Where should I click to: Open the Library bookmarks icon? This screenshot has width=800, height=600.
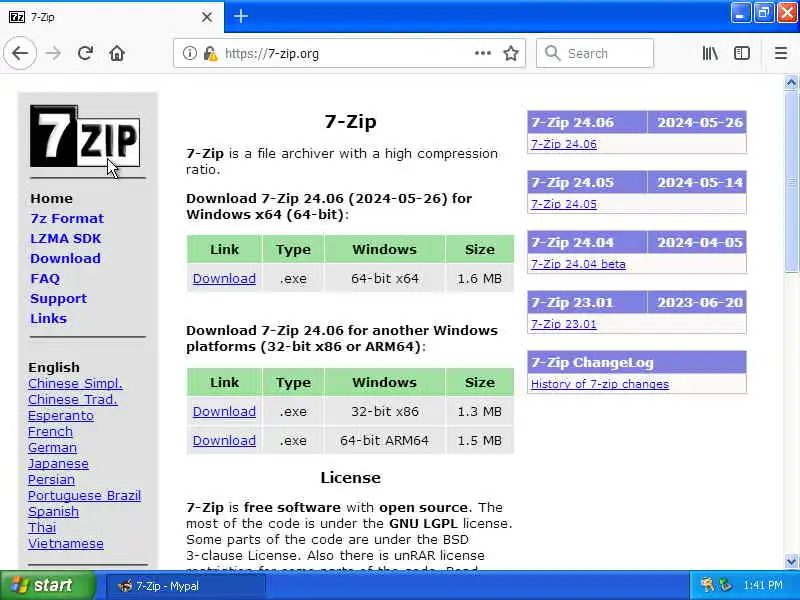click(x=710, y=53)
